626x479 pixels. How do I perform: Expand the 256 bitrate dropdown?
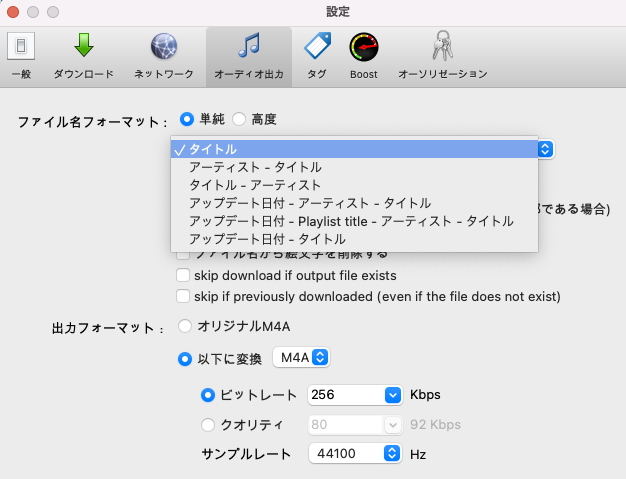[x=392, y=394]
